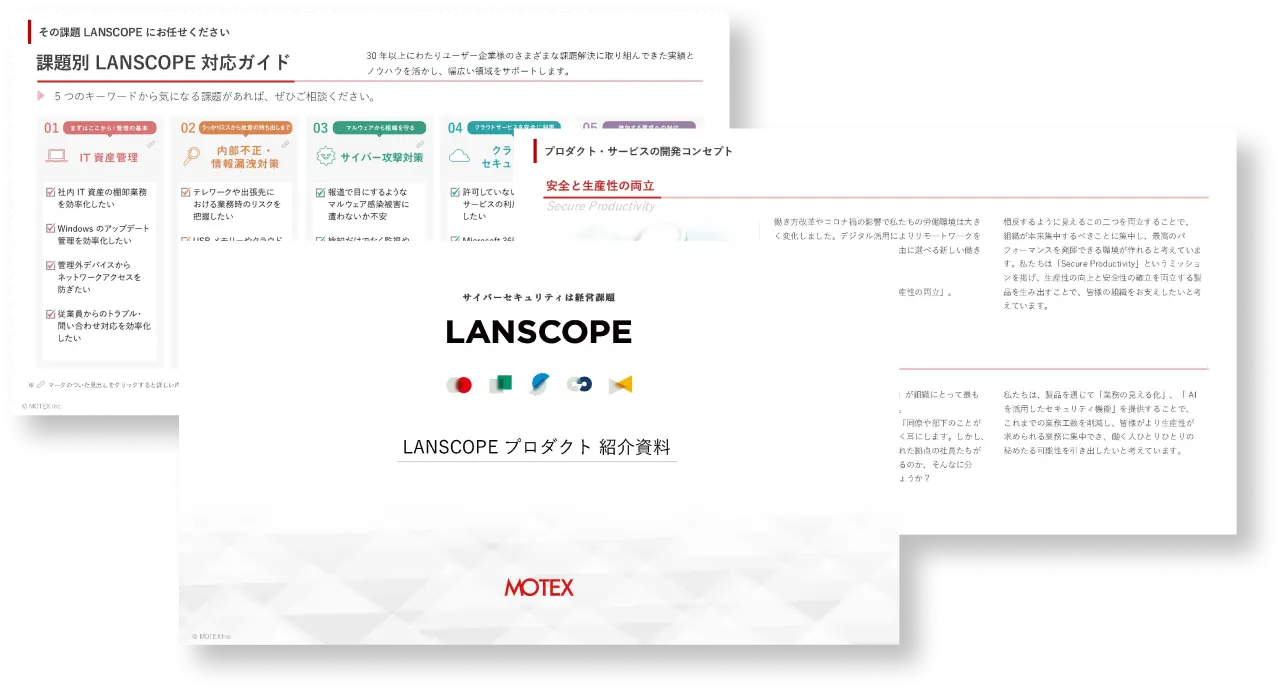The width and height of the screenshot is (1281, 689).
Task: Select the 01 まずはここから tag
Action: coord(108,128)
